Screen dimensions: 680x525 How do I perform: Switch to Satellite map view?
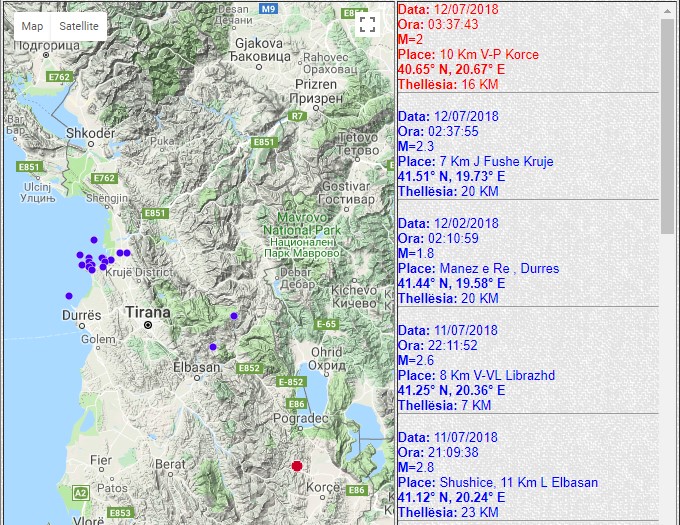coord(78,26)
